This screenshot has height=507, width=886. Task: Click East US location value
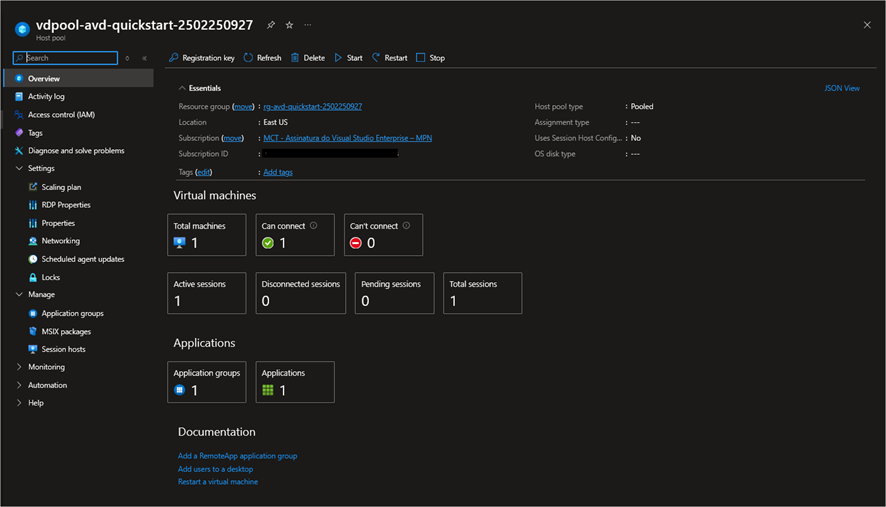[275, 122]
